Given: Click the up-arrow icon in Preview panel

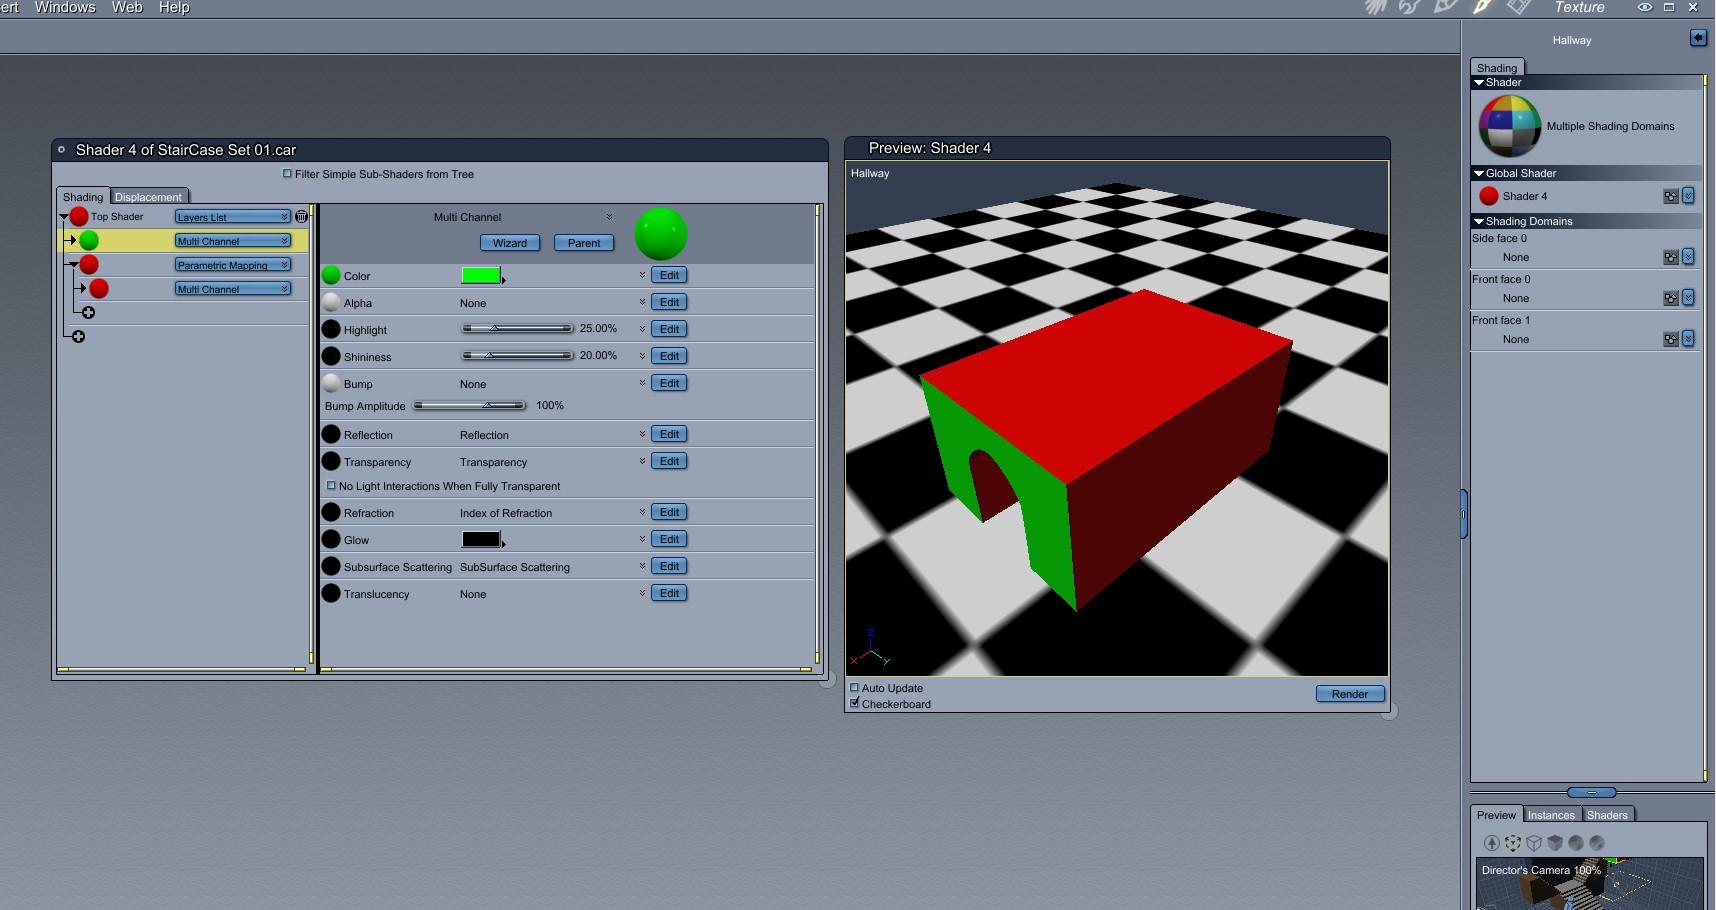Looking at the screenshot, I should [x=1492, y=843].
